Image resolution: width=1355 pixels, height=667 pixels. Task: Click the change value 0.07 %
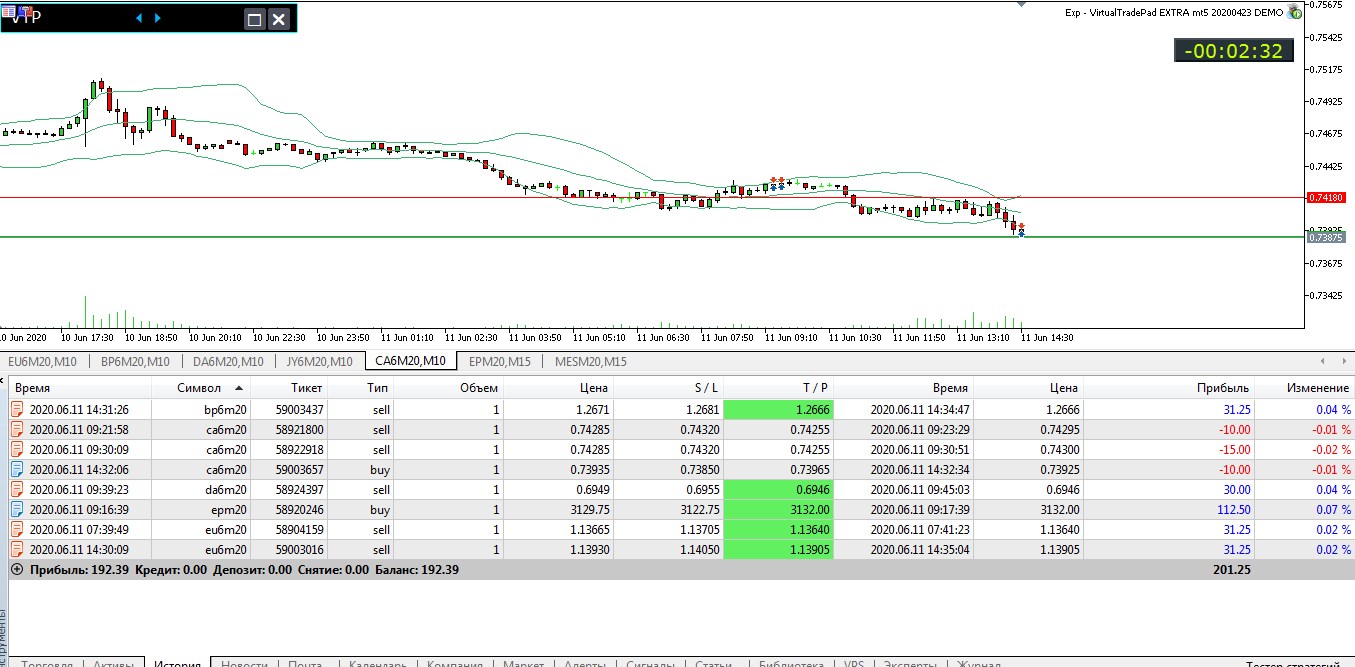tap(1332, 509)
